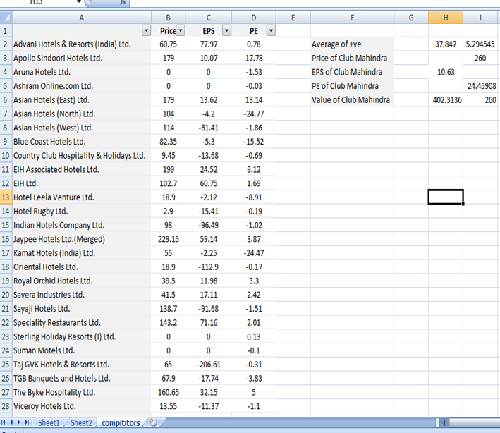
Task: Click cell 'Kamat Hotels (India) Ltd.'
Action: [82, 253]
